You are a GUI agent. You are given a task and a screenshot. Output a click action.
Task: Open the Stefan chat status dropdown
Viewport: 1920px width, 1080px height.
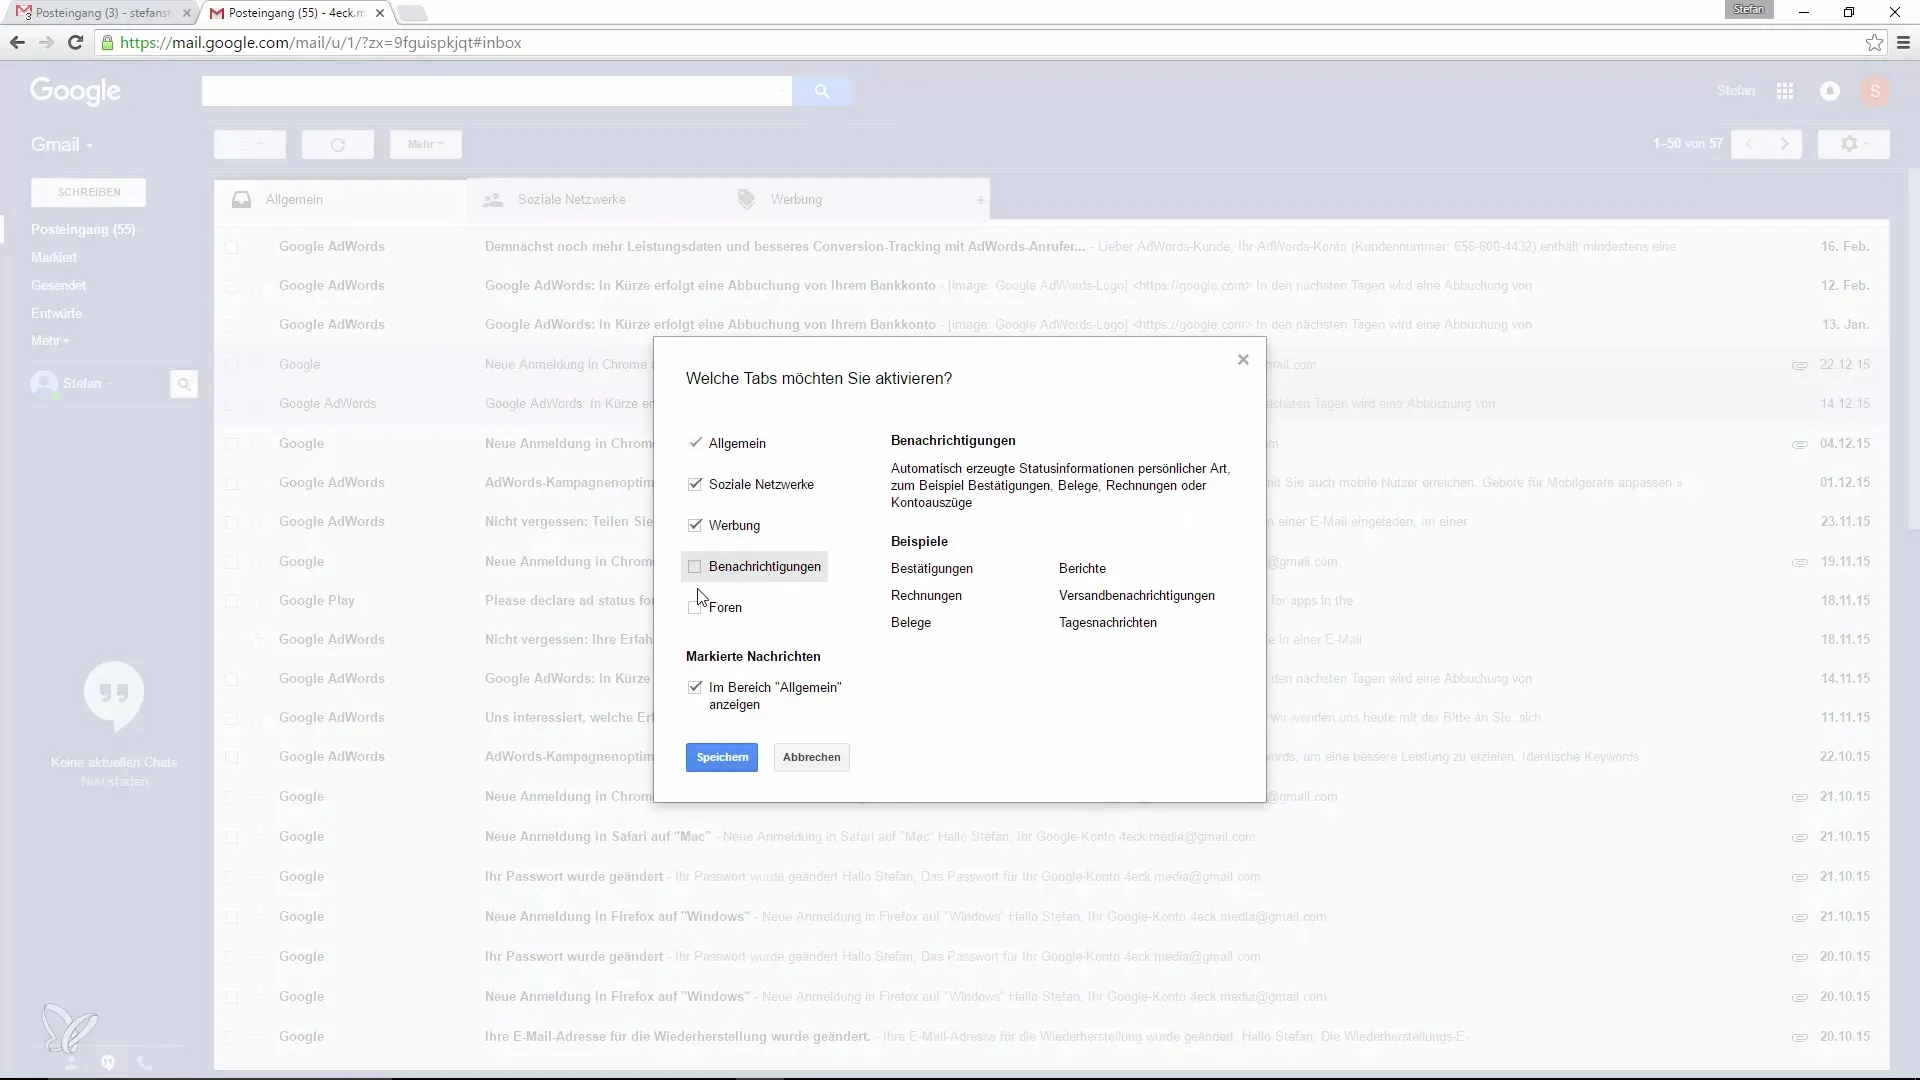point(88,384)
